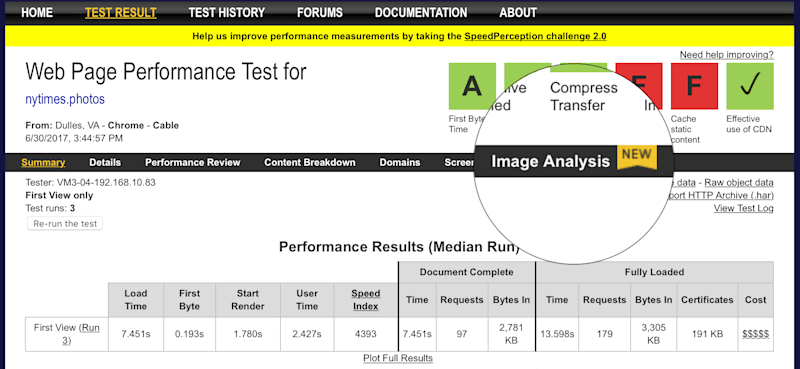Open the Performance Review tab
800x369 pixels.
192,163
